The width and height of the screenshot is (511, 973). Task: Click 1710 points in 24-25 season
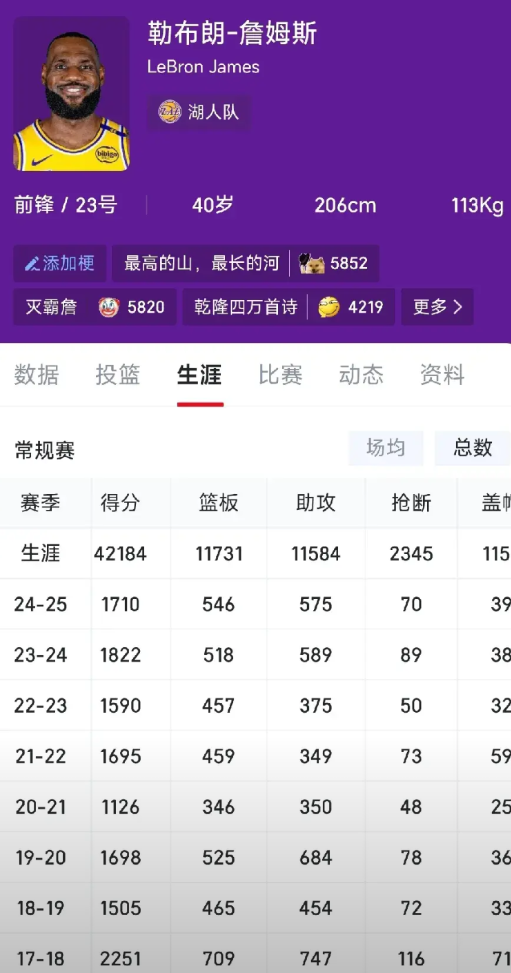coord(120,604)
